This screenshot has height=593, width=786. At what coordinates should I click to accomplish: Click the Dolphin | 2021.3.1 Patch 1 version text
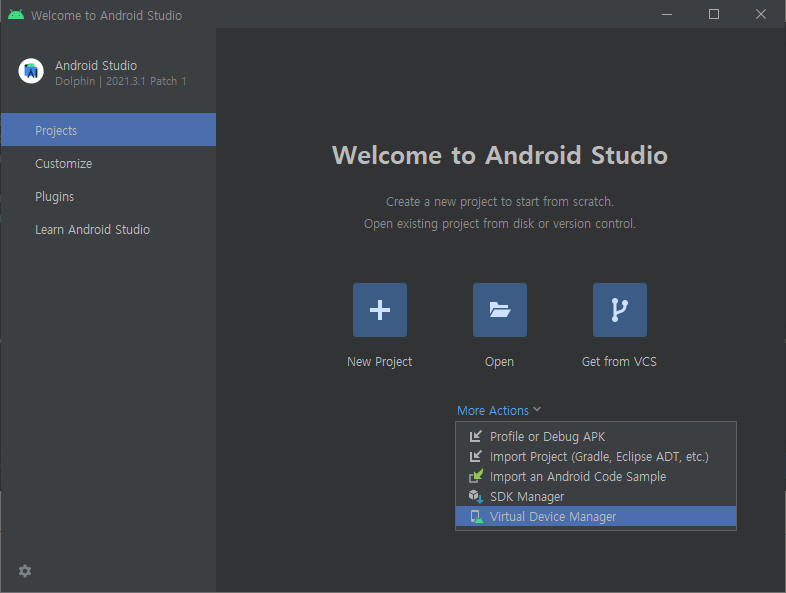(x=120, y=81)
